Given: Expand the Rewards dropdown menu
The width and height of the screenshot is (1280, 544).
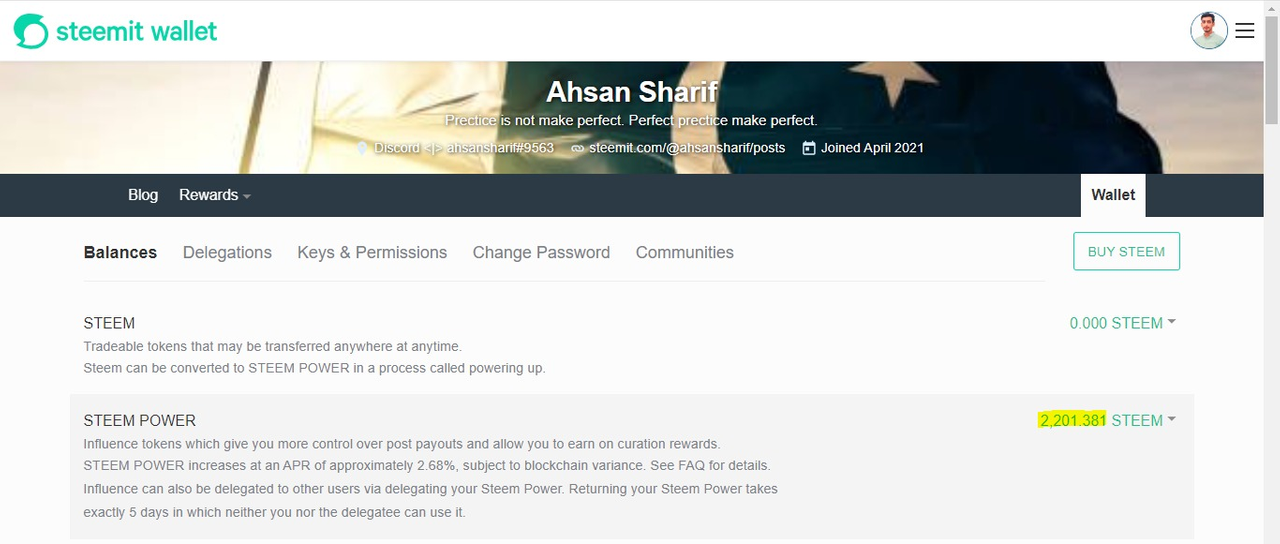Looking at the screenshot, I should 214,195.
